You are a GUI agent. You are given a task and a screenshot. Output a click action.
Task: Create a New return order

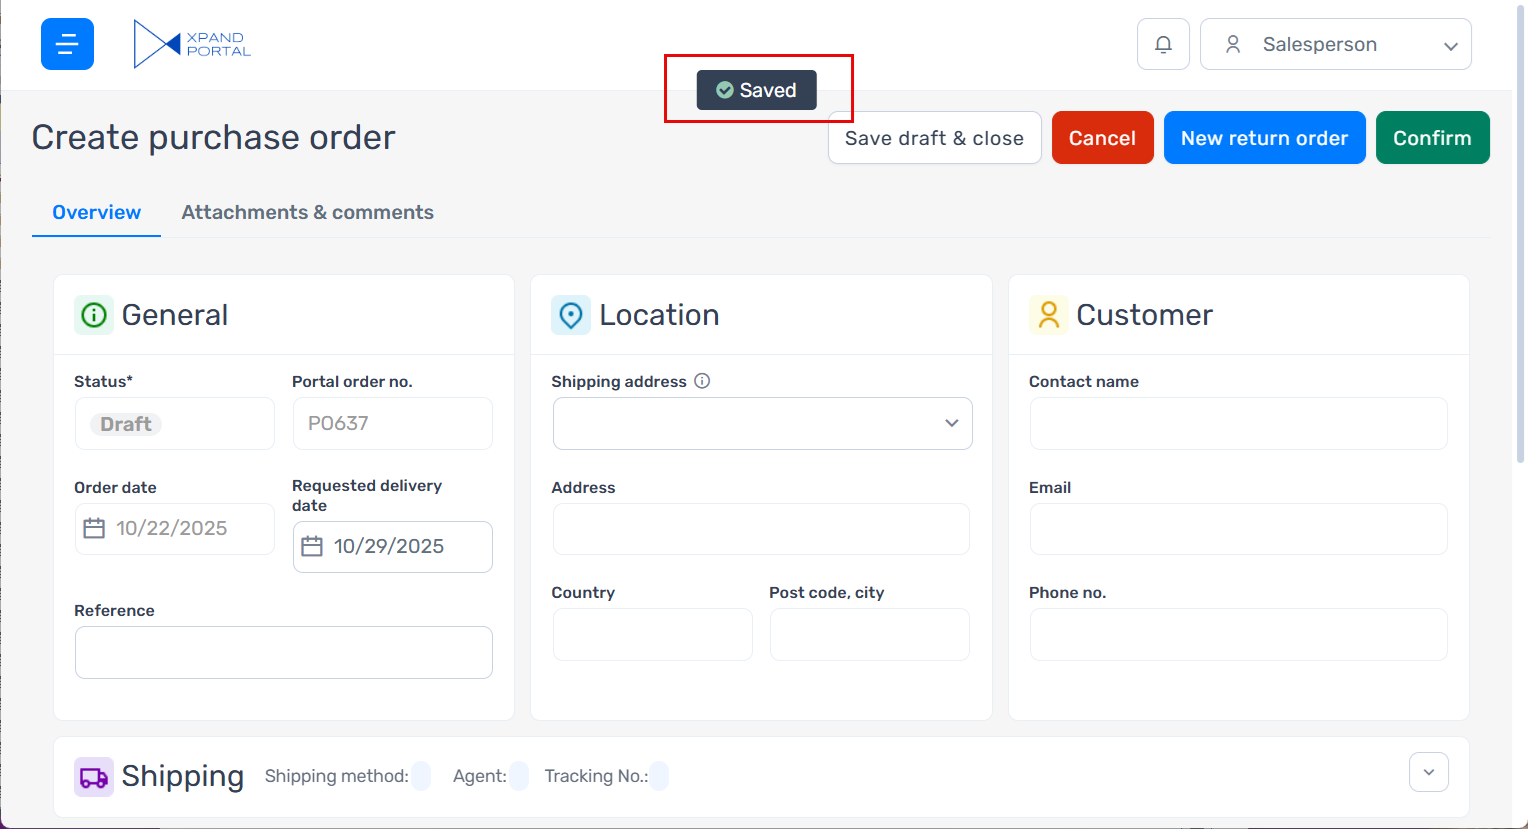(1264, 138)
